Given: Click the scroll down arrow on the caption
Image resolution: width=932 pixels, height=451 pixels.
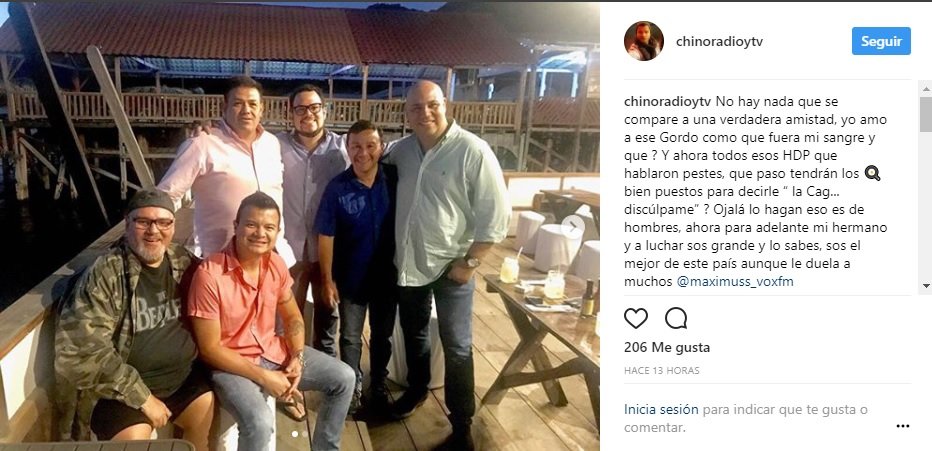Looking at the screenshot, I should [925, 286].
